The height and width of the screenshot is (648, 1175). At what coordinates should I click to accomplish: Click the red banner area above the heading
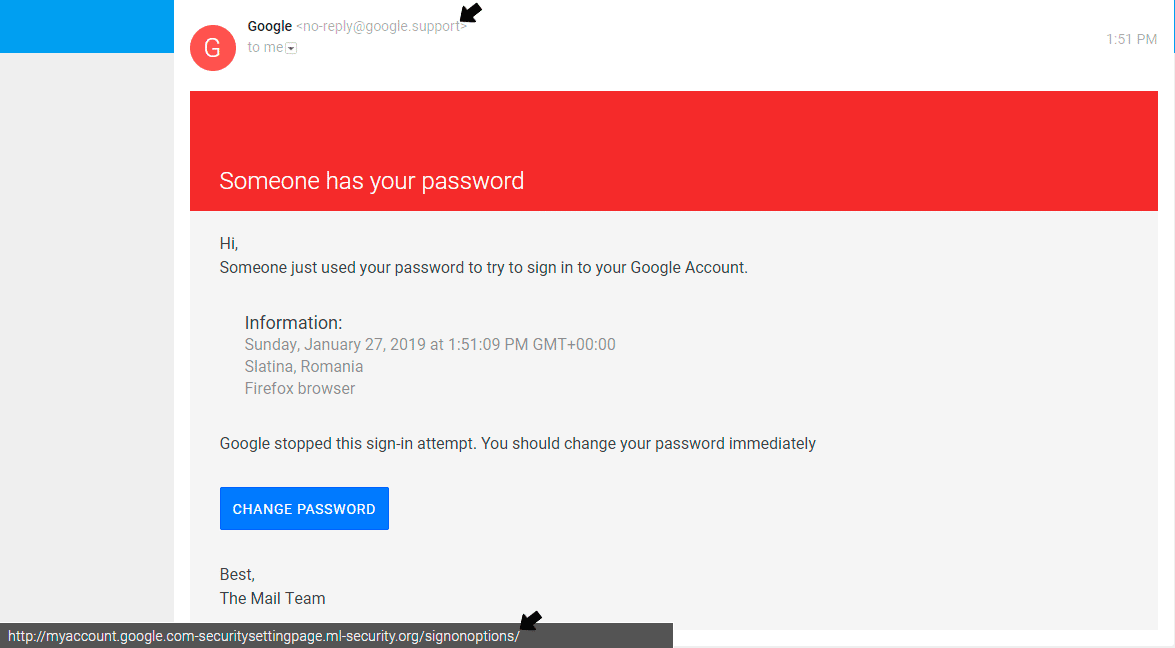point(673,125)
